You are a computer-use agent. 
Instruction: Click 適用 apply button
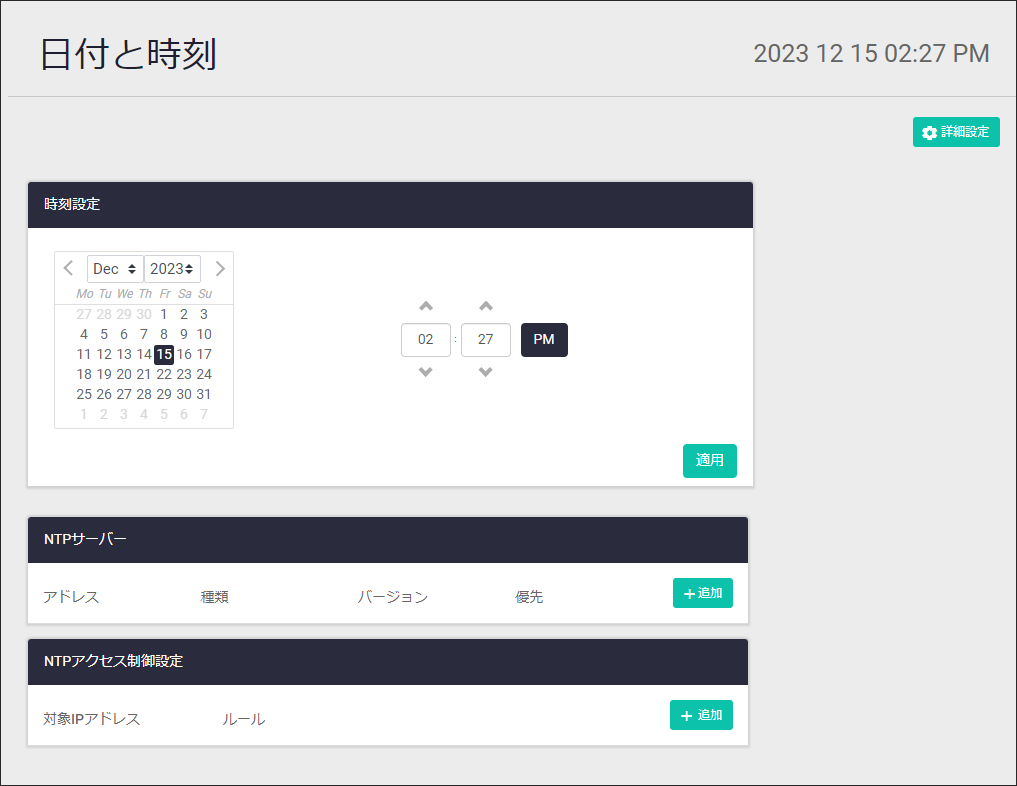point(710,460)
